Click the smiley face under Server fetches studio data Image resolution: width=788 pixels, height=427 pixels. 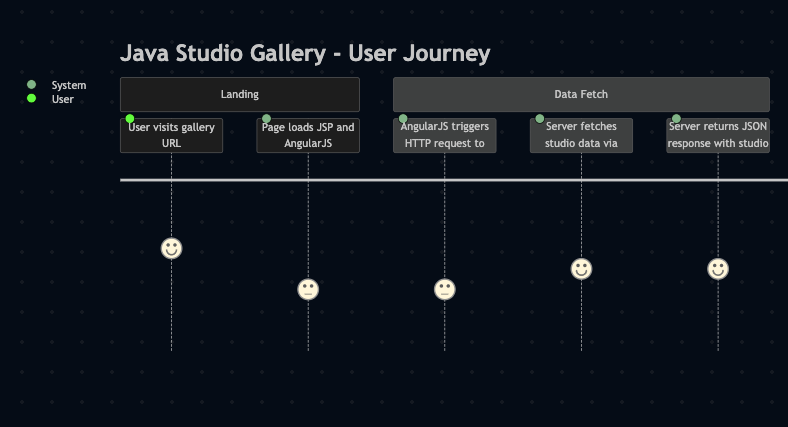(581, 269)
